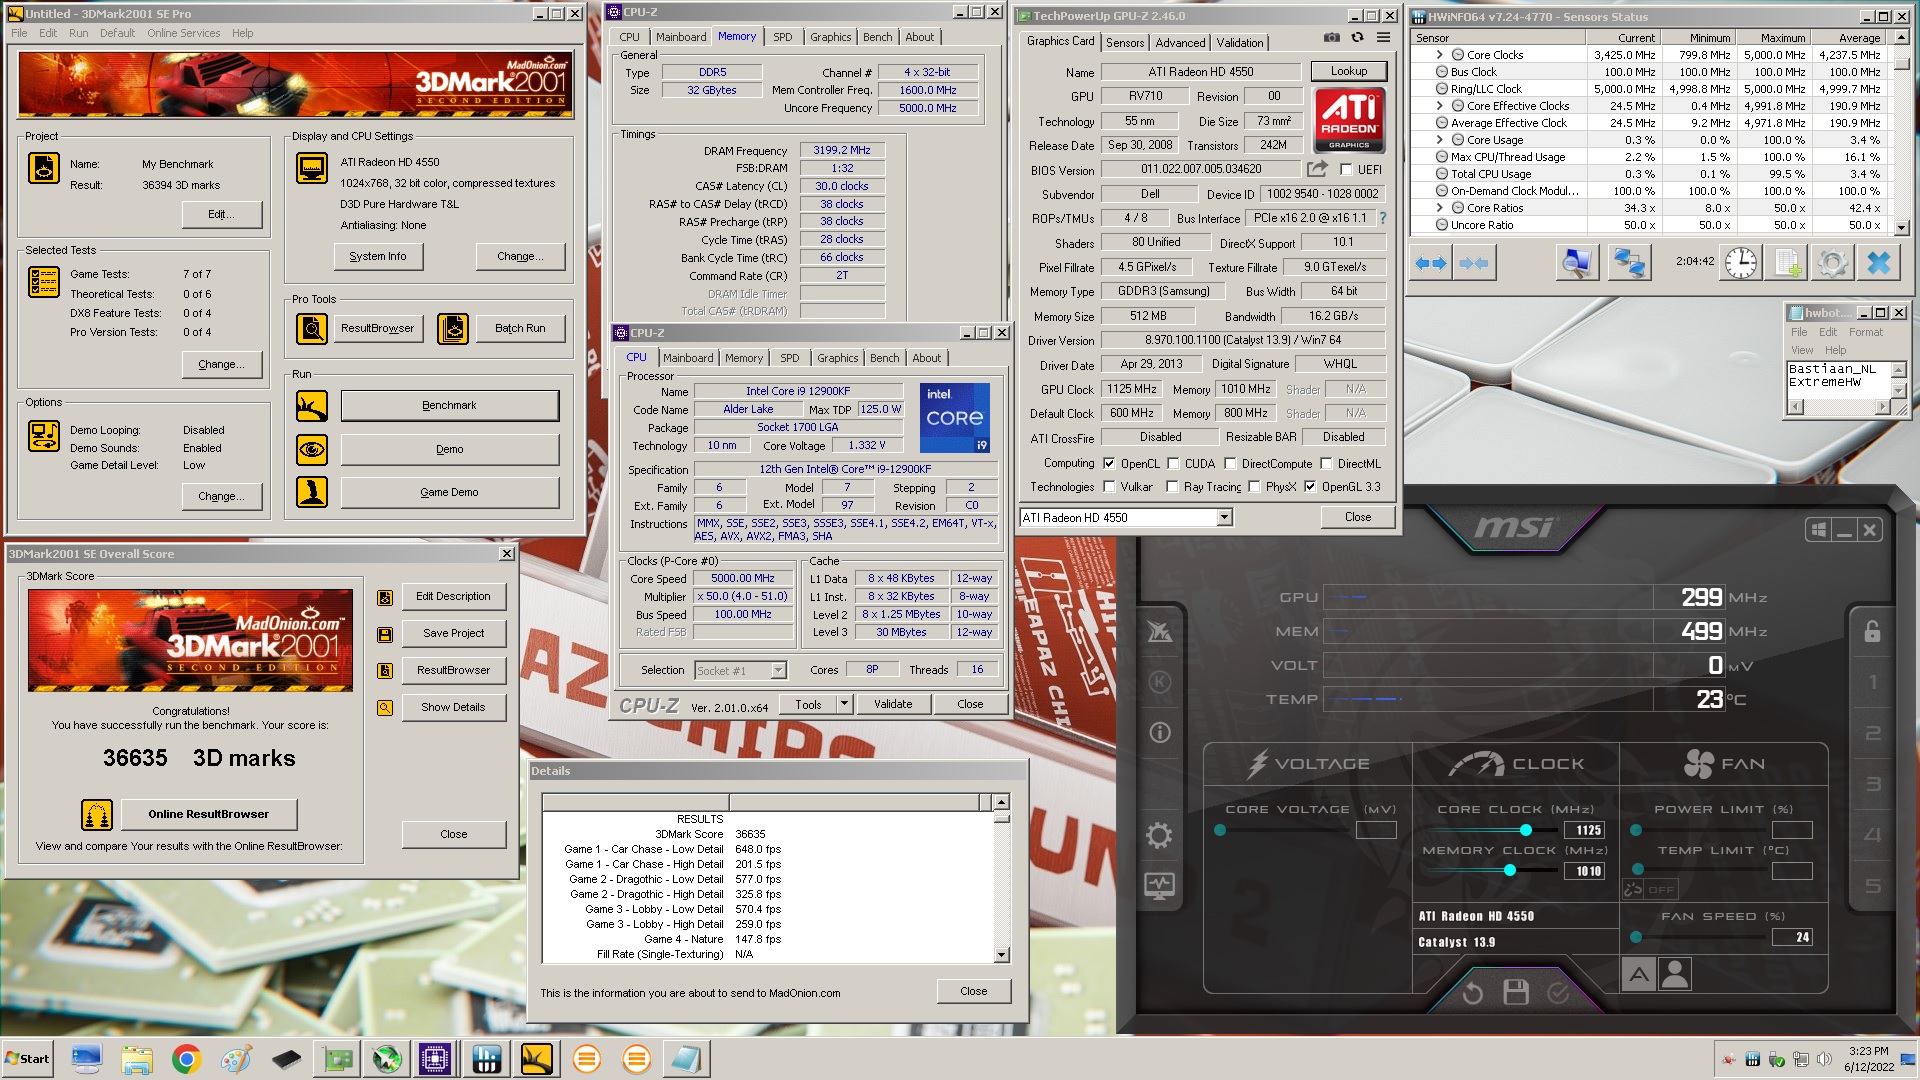Click HWiNFO expand columns arrows icon
Viewport: 1920px width, 1080px height.
coord(1431,263)
